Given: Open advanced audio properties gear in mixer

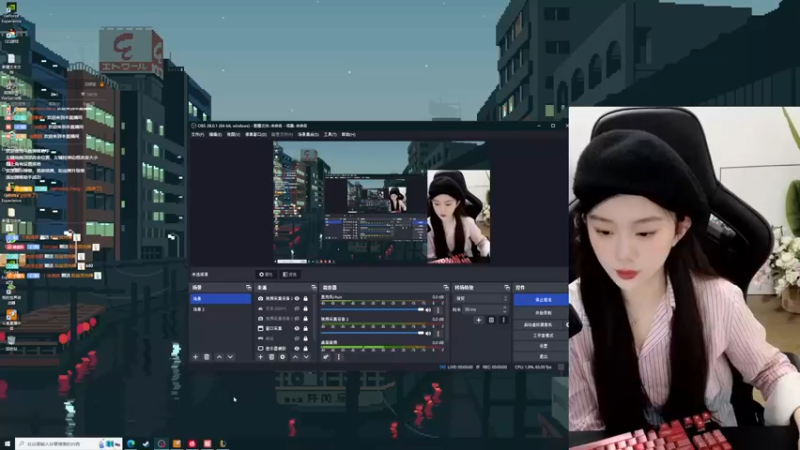Looking at the screenshot, I should (x=326, y=357).
